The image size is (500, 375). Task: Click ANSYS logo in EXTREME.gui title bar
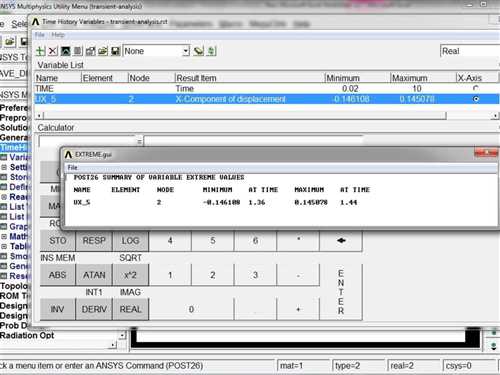(69, 154)
